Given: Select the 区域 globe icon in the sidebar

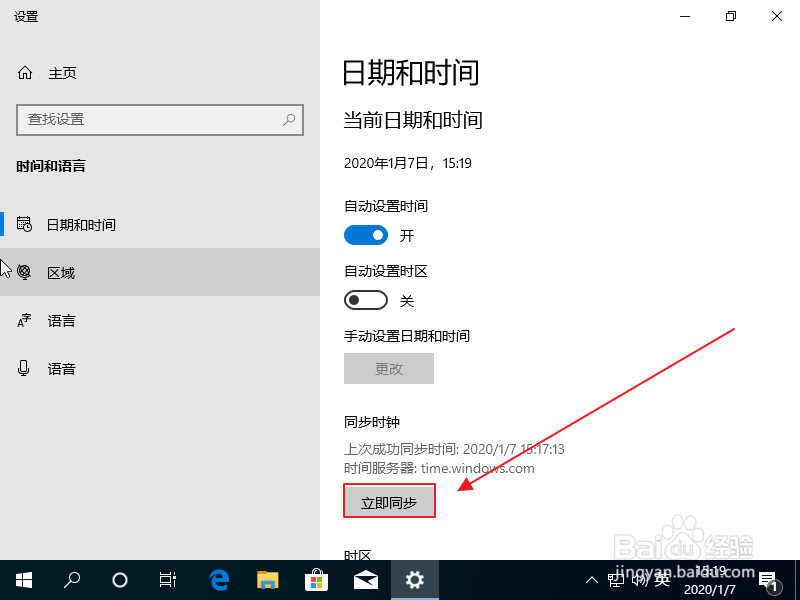Looking at the screenshot, I should pos(23,272).
